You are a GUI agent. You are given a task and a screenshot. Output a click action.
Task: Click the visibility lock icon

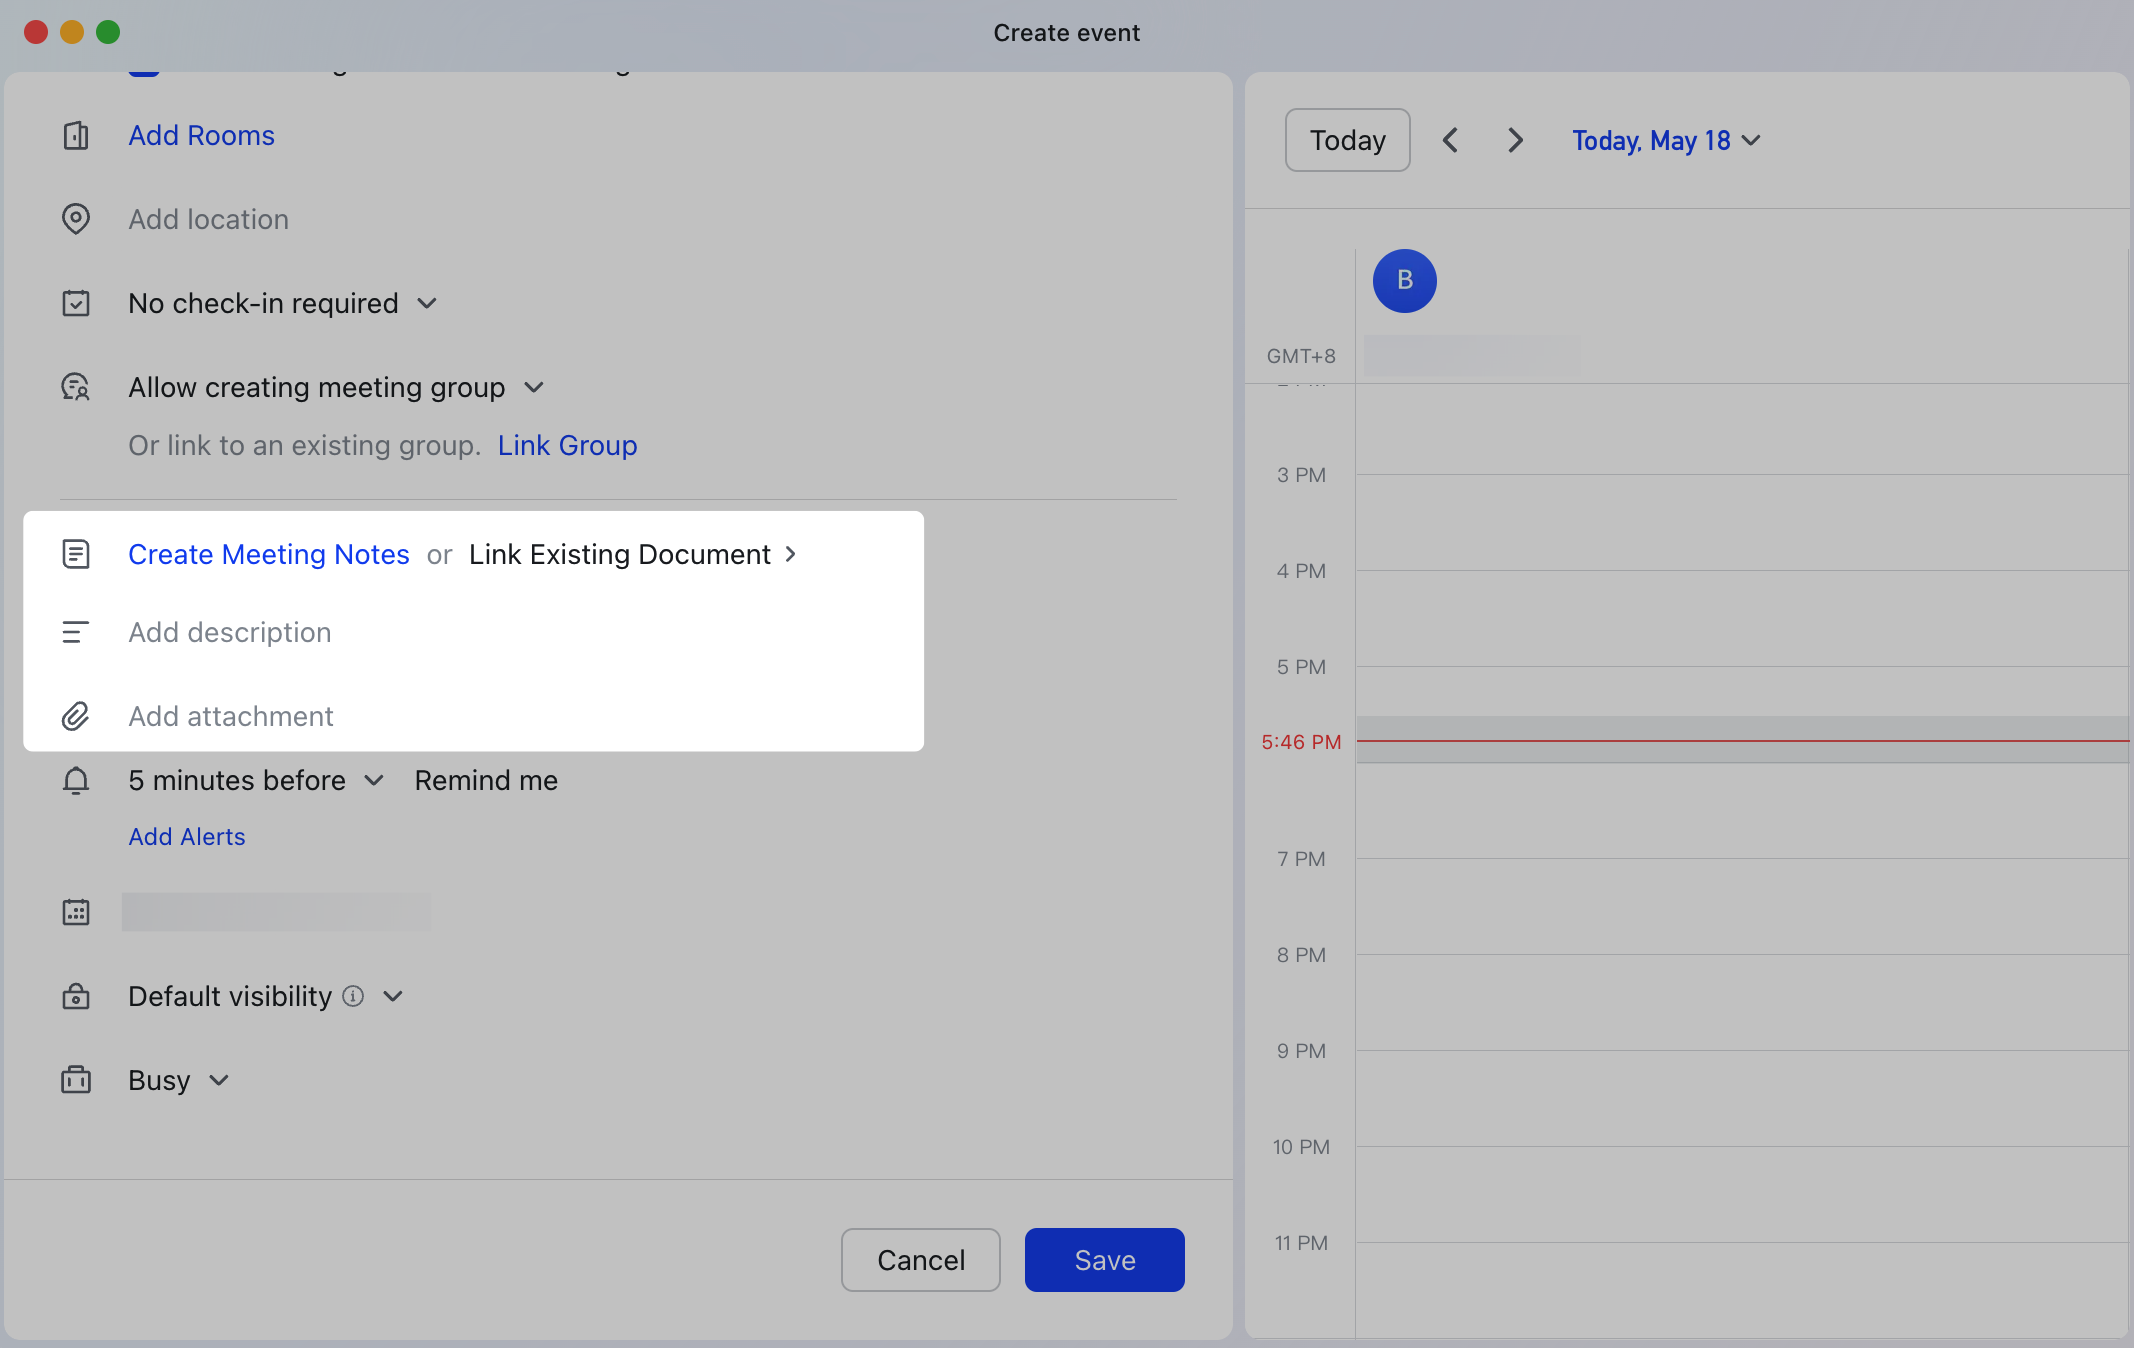click(x=76, y=996)
